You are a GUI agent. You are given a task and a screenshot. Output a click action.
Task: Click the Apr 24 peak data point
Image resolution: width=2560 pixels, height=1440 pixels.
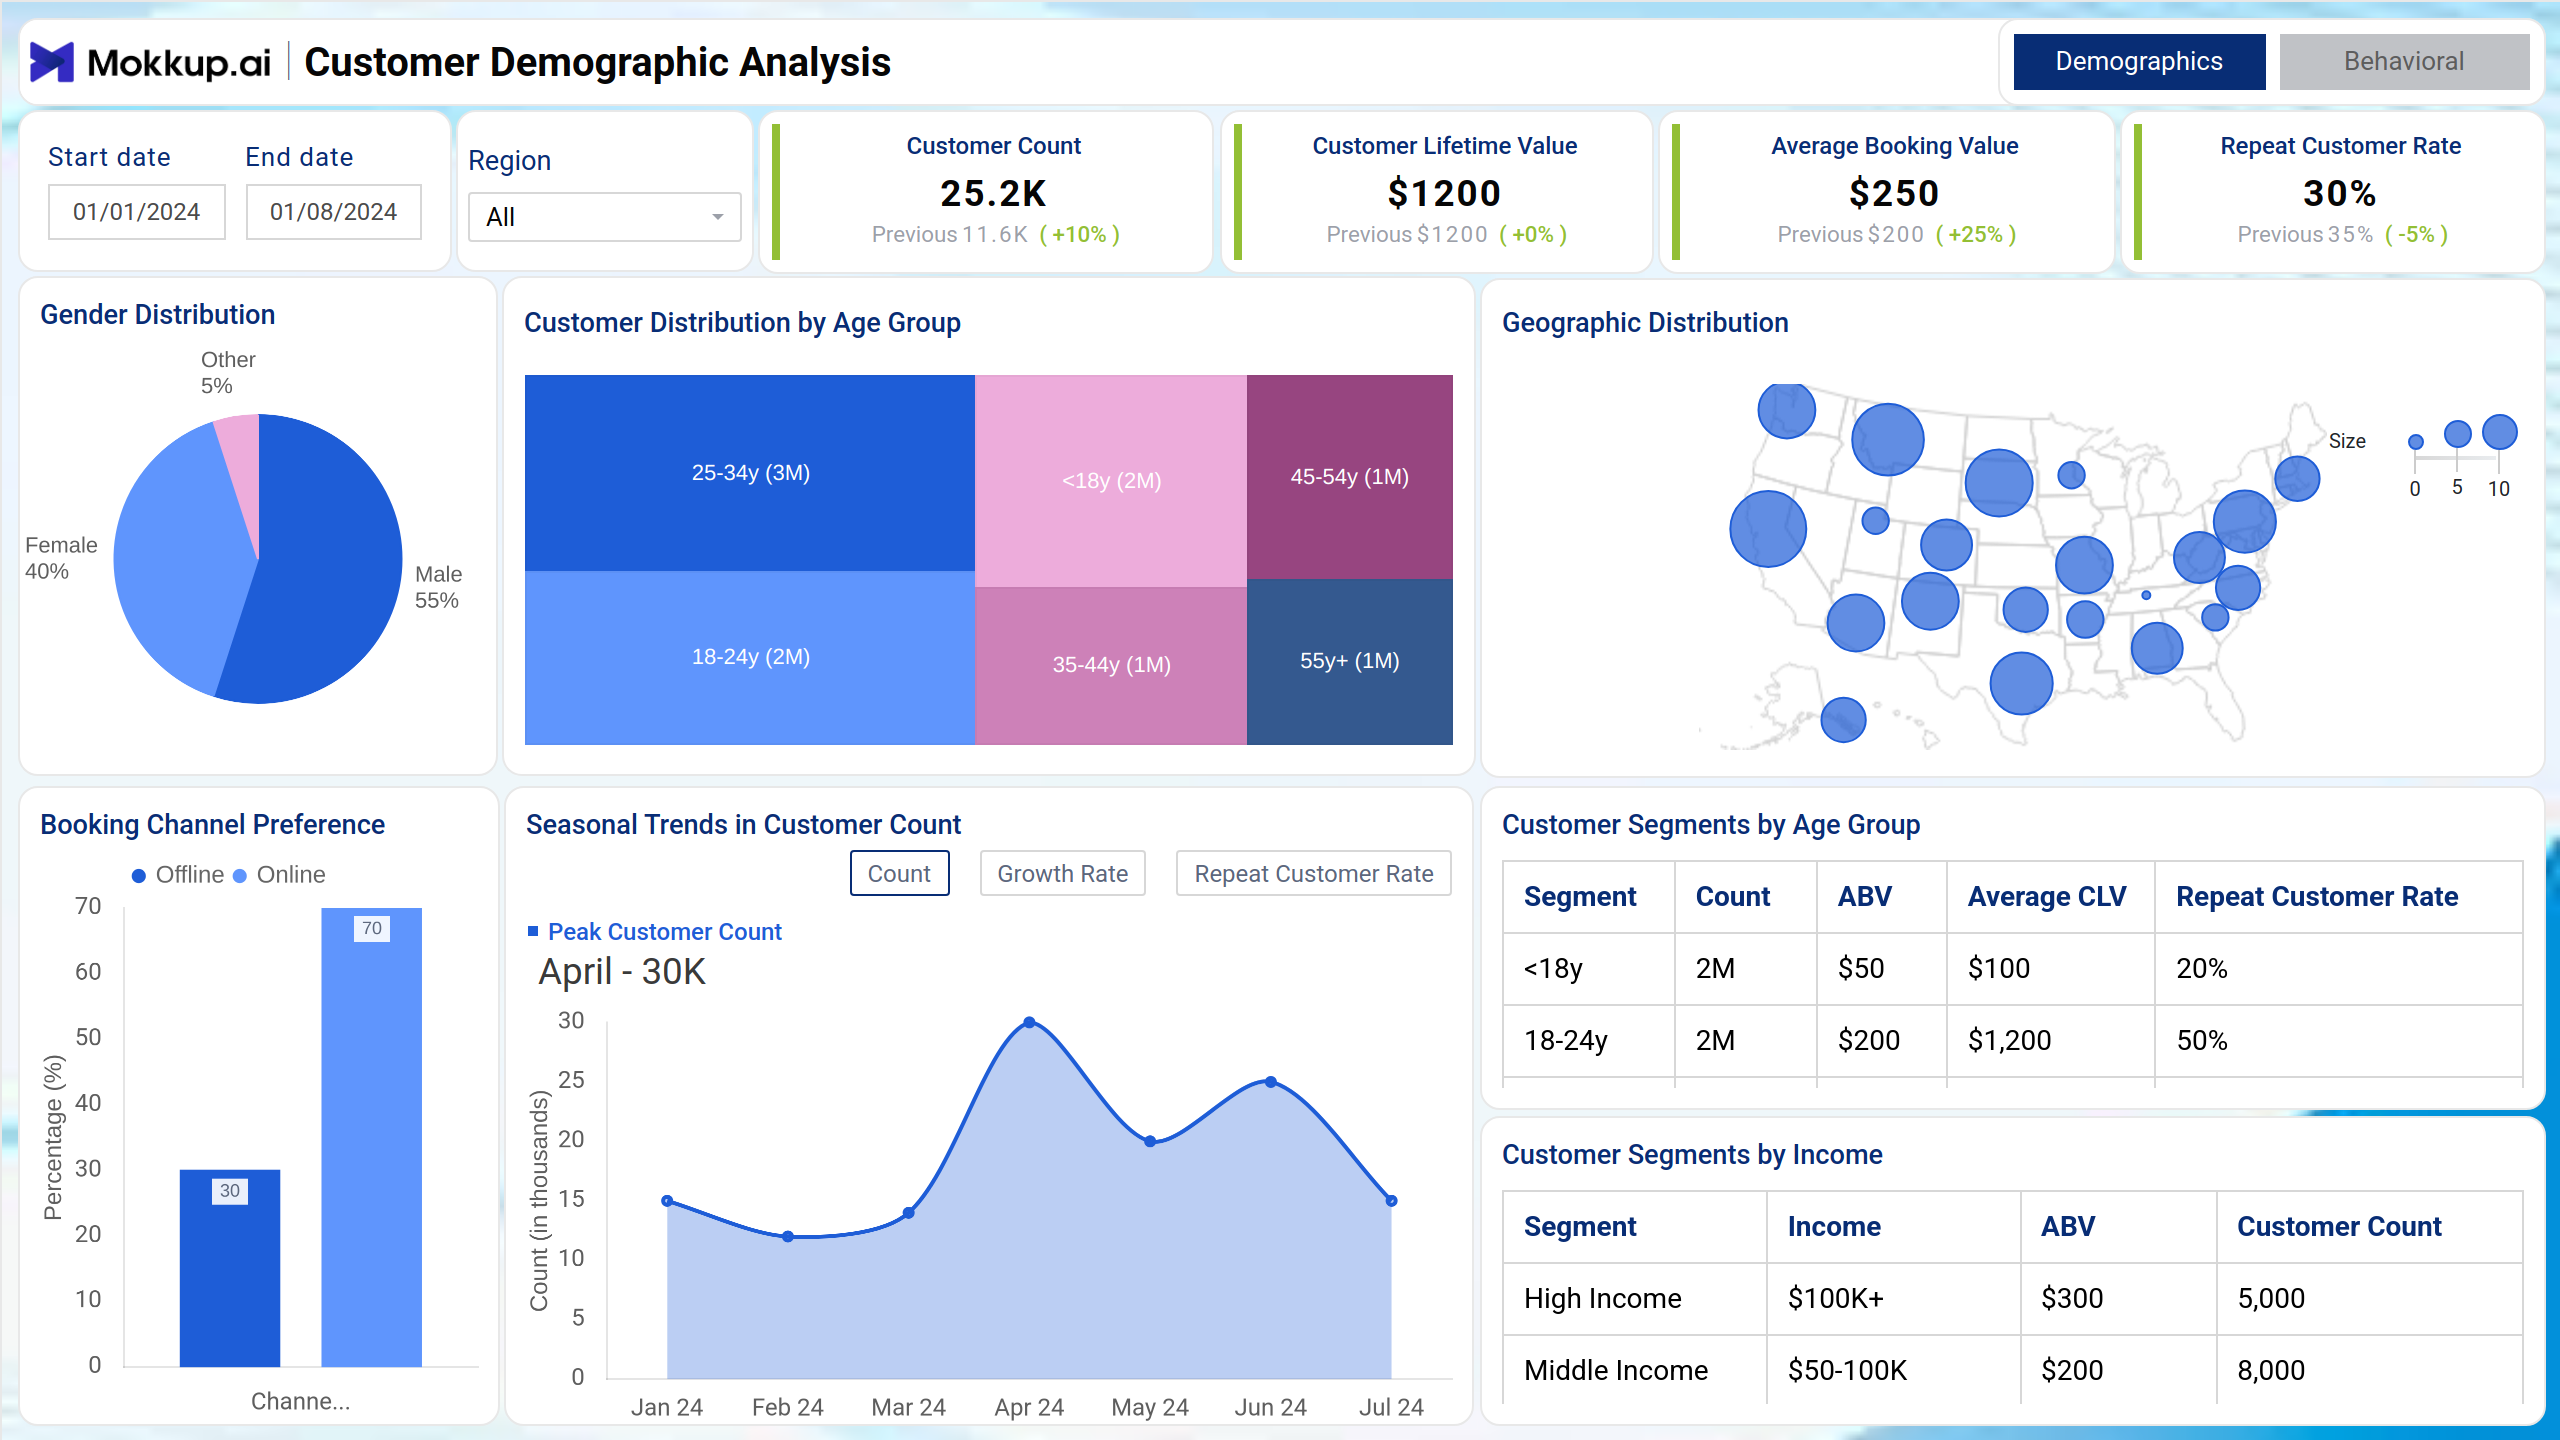click(1029, 1022)
